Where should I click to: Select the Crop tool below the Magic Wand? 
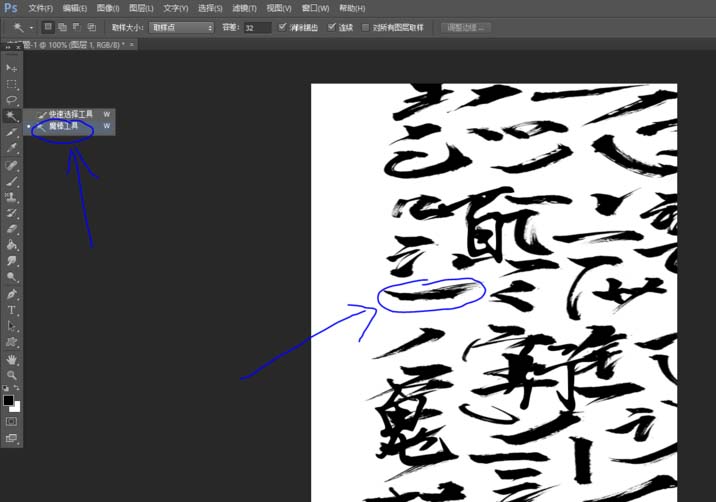pyautogui.click(x=11, y=132)
